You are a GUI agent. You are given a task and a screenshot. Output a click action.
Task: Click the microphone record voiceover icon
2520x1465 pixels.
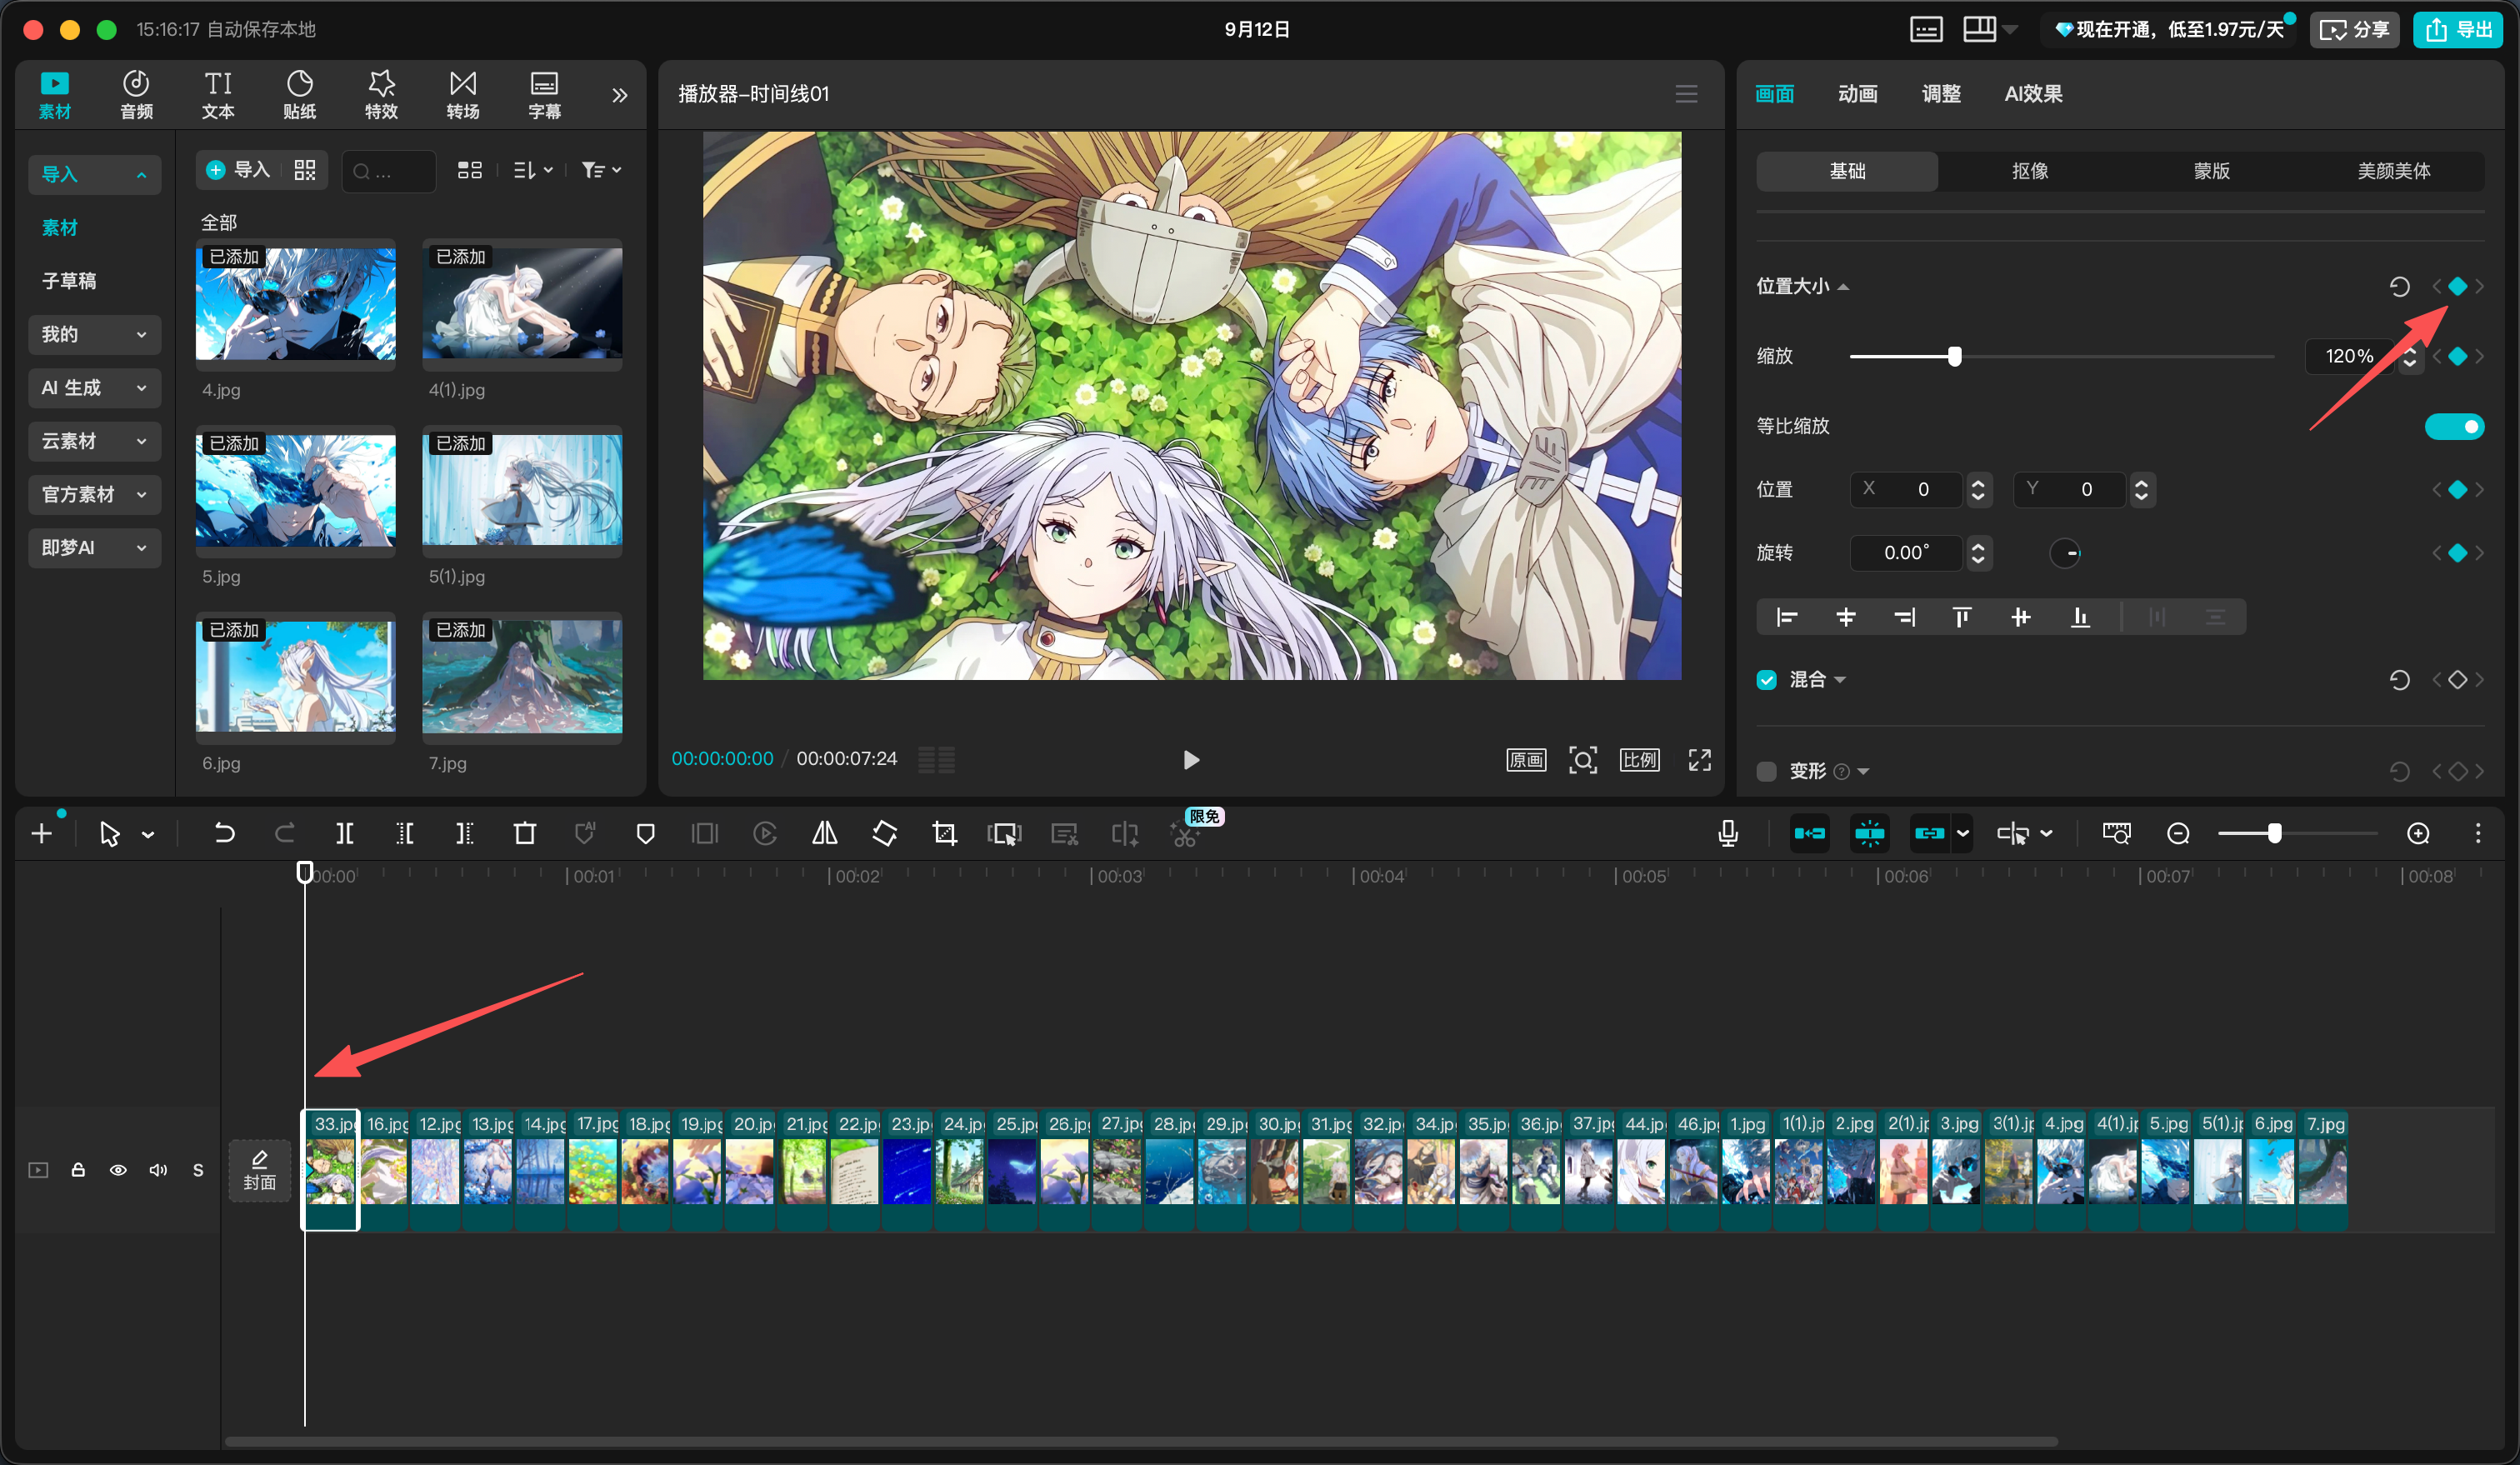tap(1728, 833)
